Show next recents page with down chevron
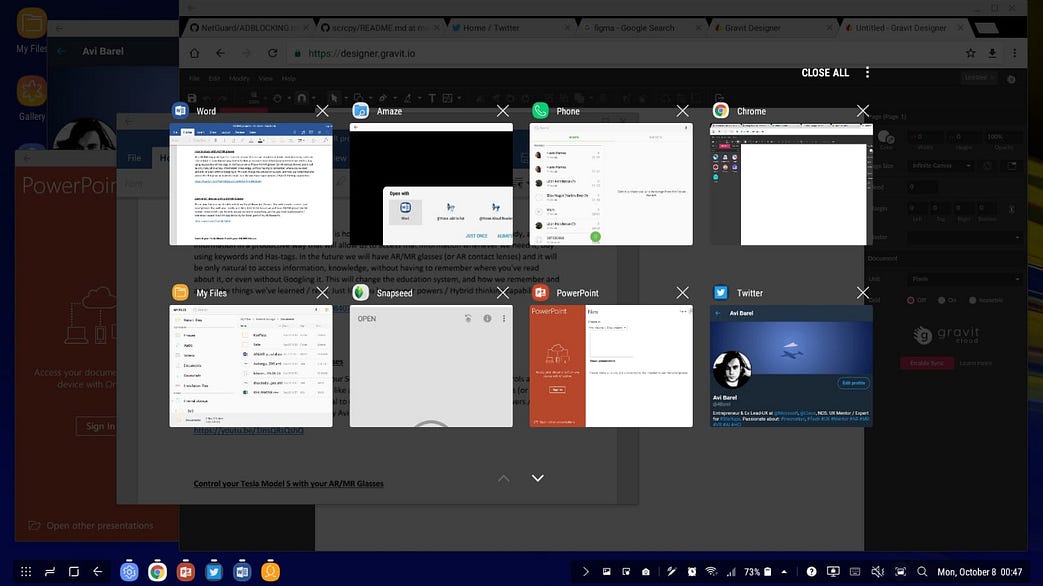The height and width of the screenshot is (586, 1043). [x=538, y=478]
